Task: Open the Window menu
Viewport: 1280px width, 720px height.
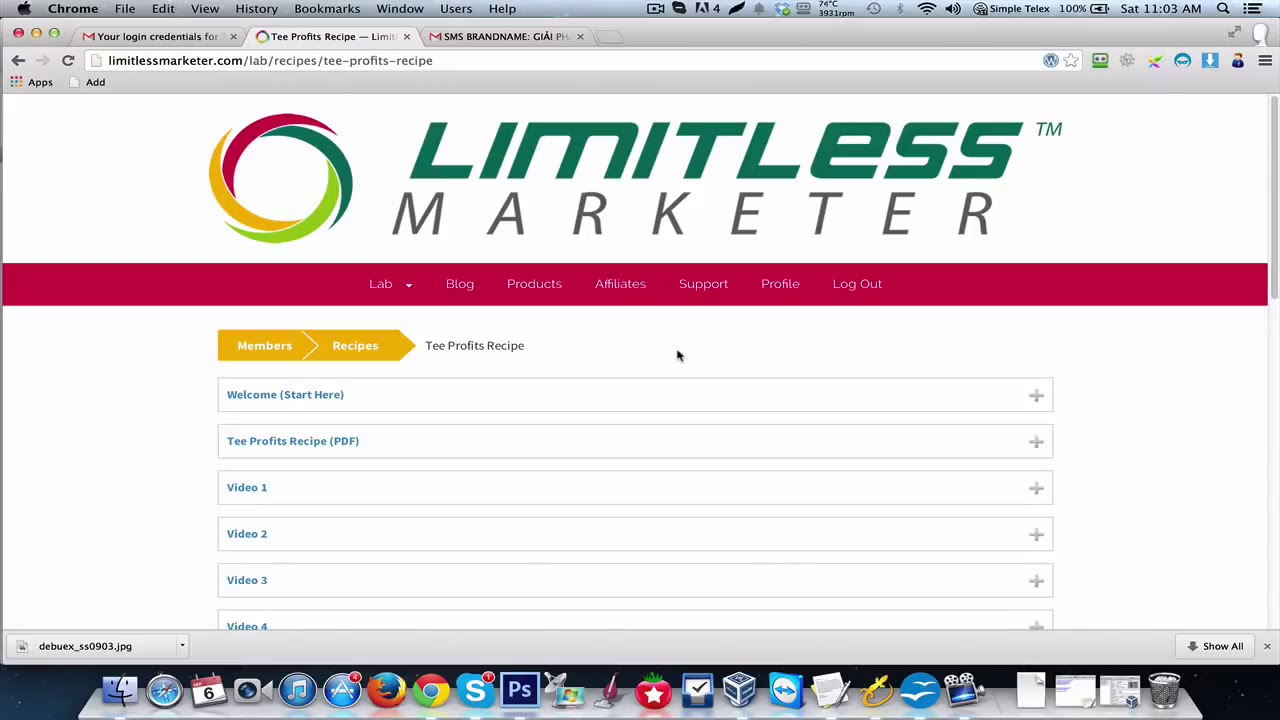Action: tap(400, 9)
